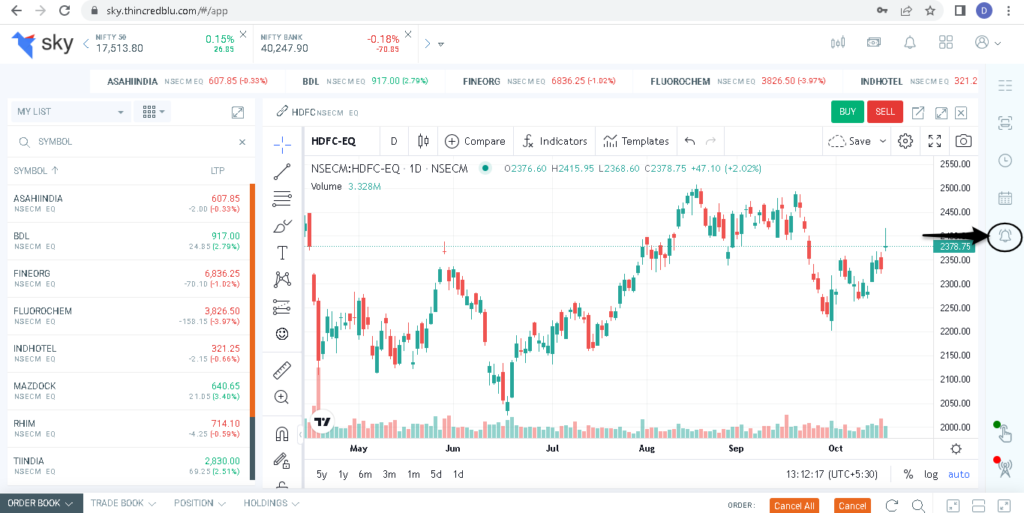Viewport: 1024px width, 513px height.
Task: Select the 1m time range
Action: pyautogui.click(x=413, y=474)
